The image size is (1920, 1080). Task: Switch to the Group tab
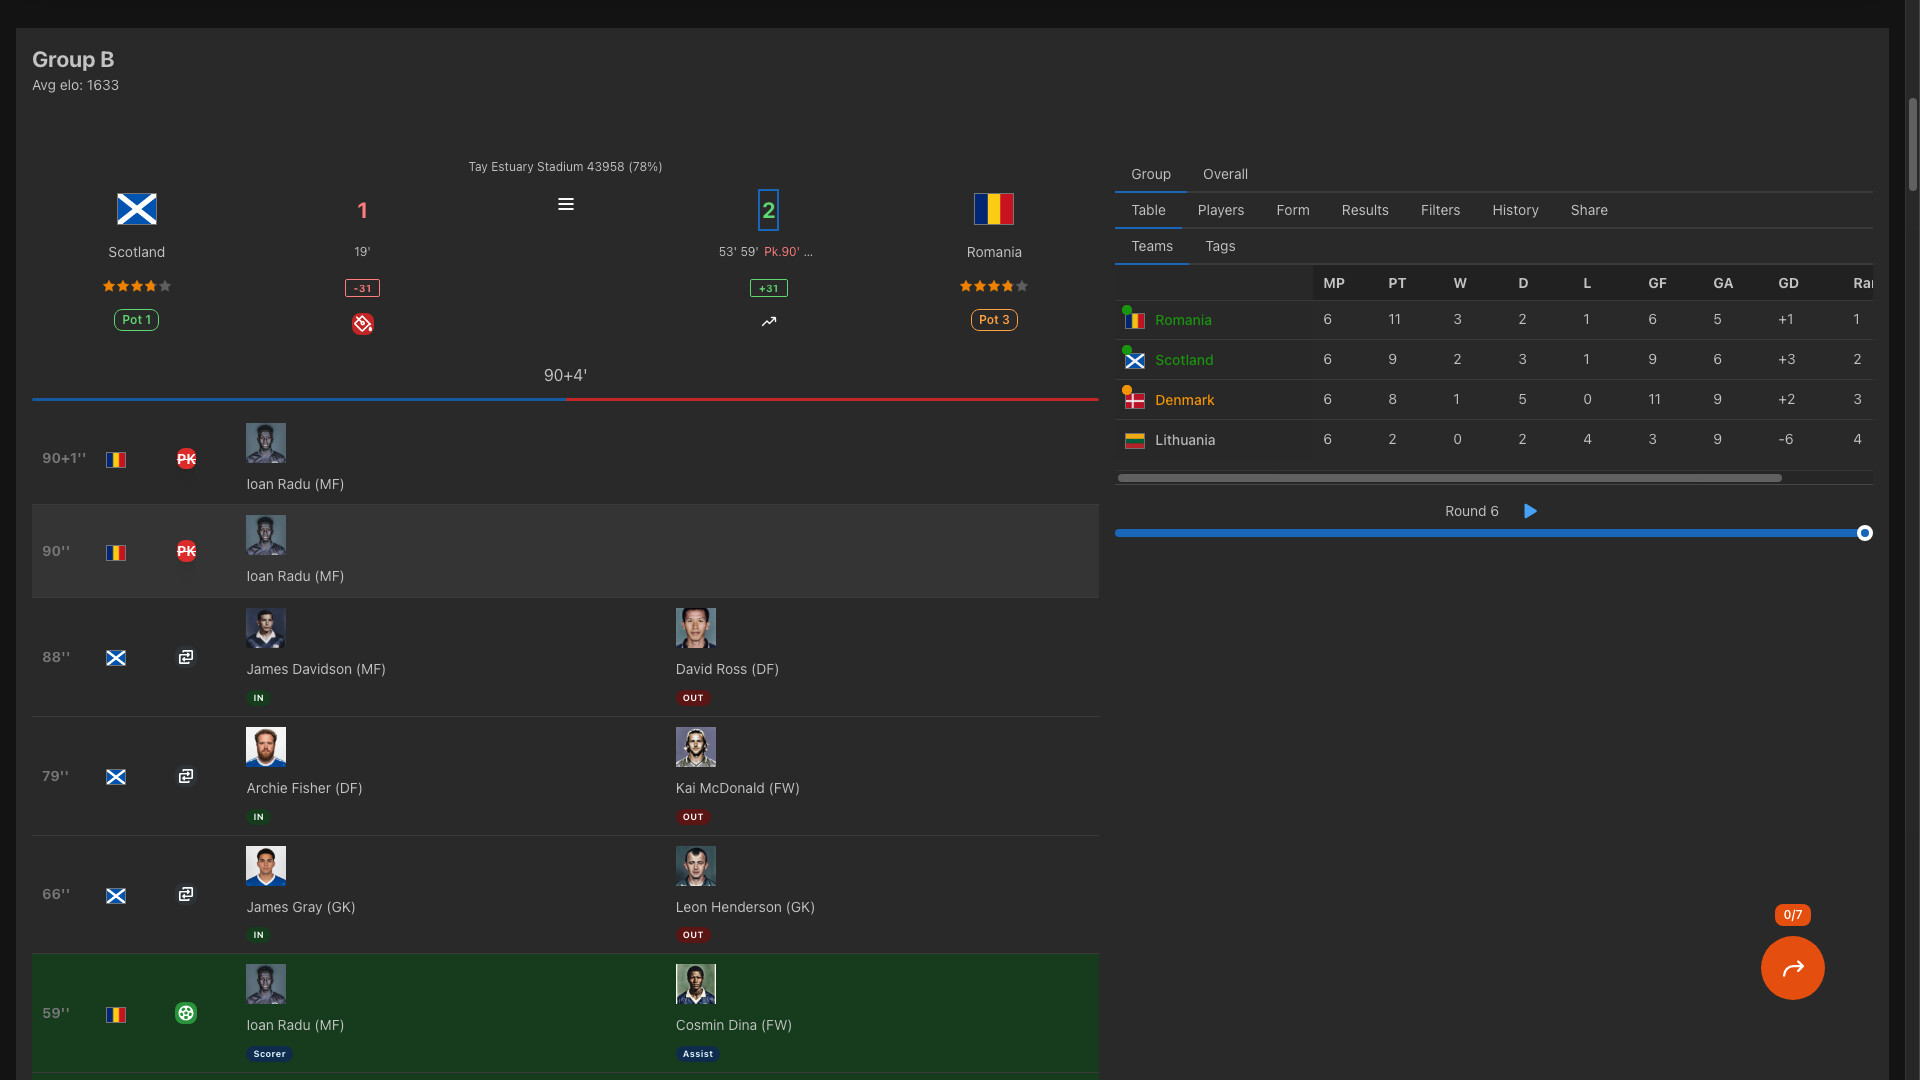pos(1151,174)
